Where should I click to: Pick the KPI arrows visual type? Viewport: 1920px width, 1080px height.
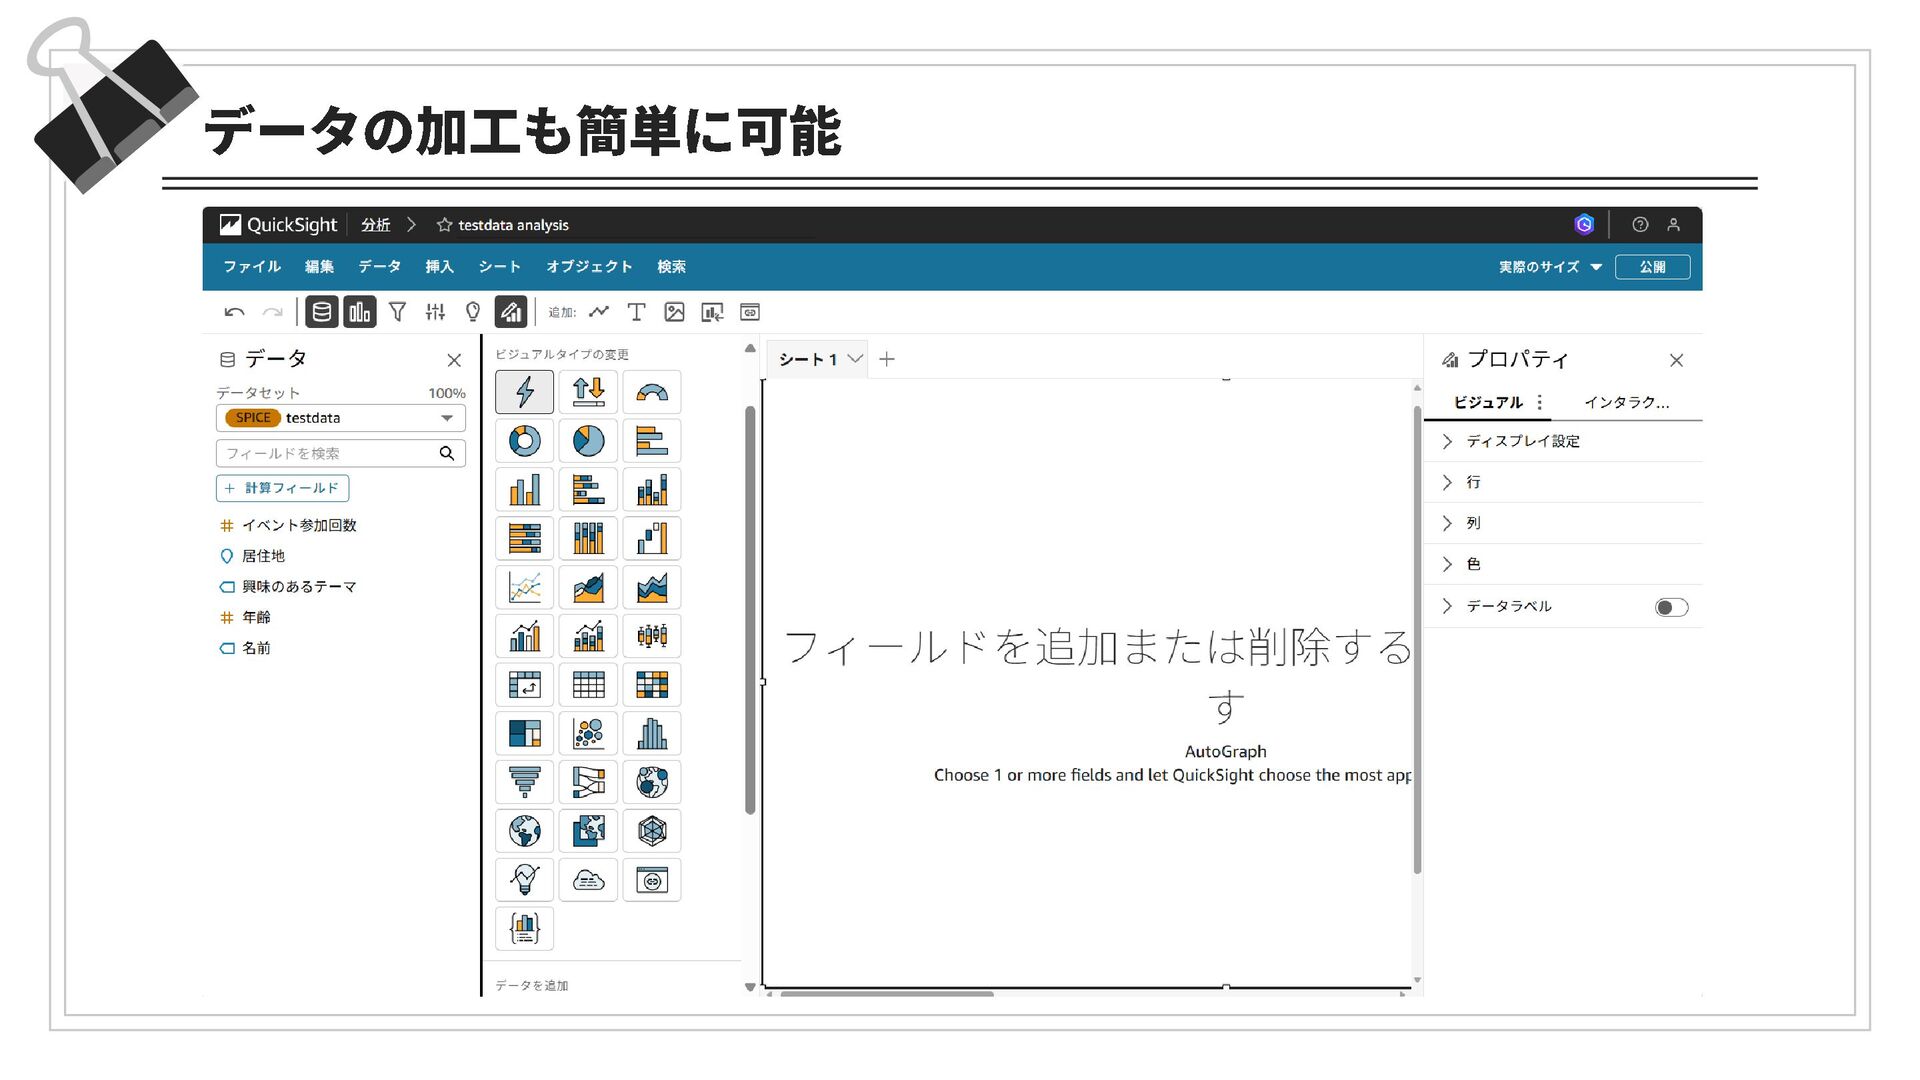point(588,392)
